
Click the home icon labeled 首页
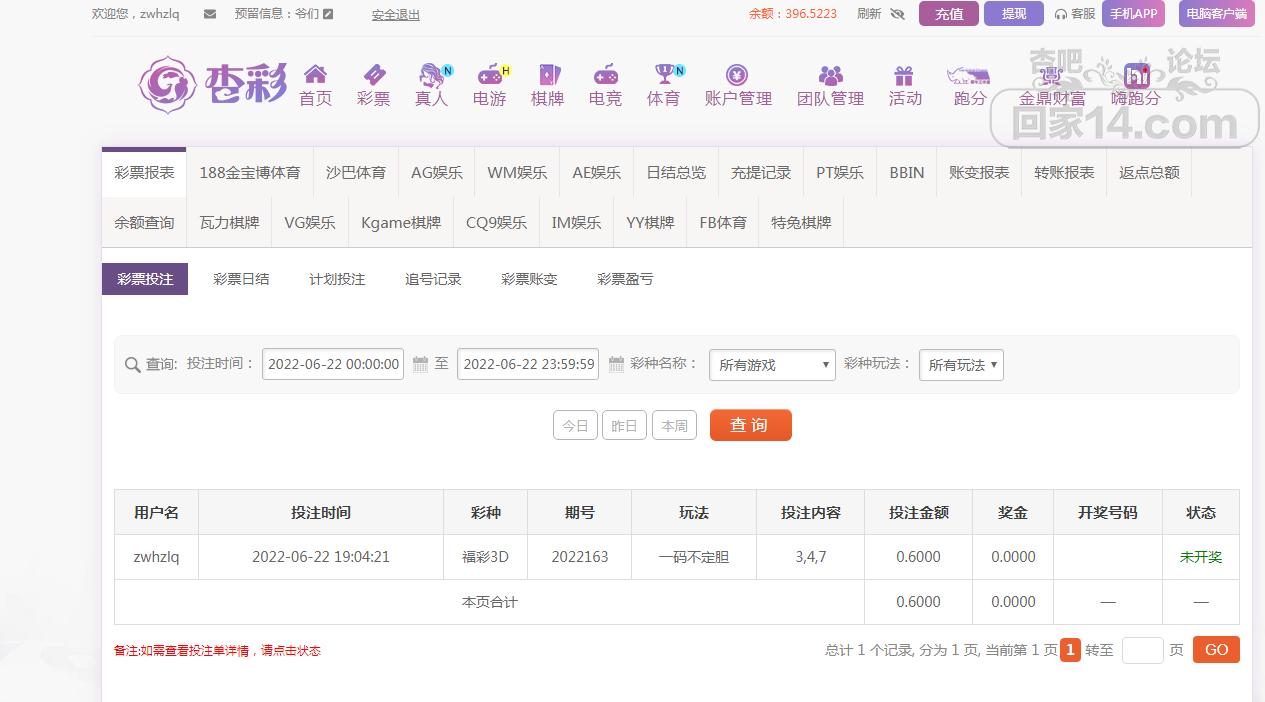[x=315, y=75]
